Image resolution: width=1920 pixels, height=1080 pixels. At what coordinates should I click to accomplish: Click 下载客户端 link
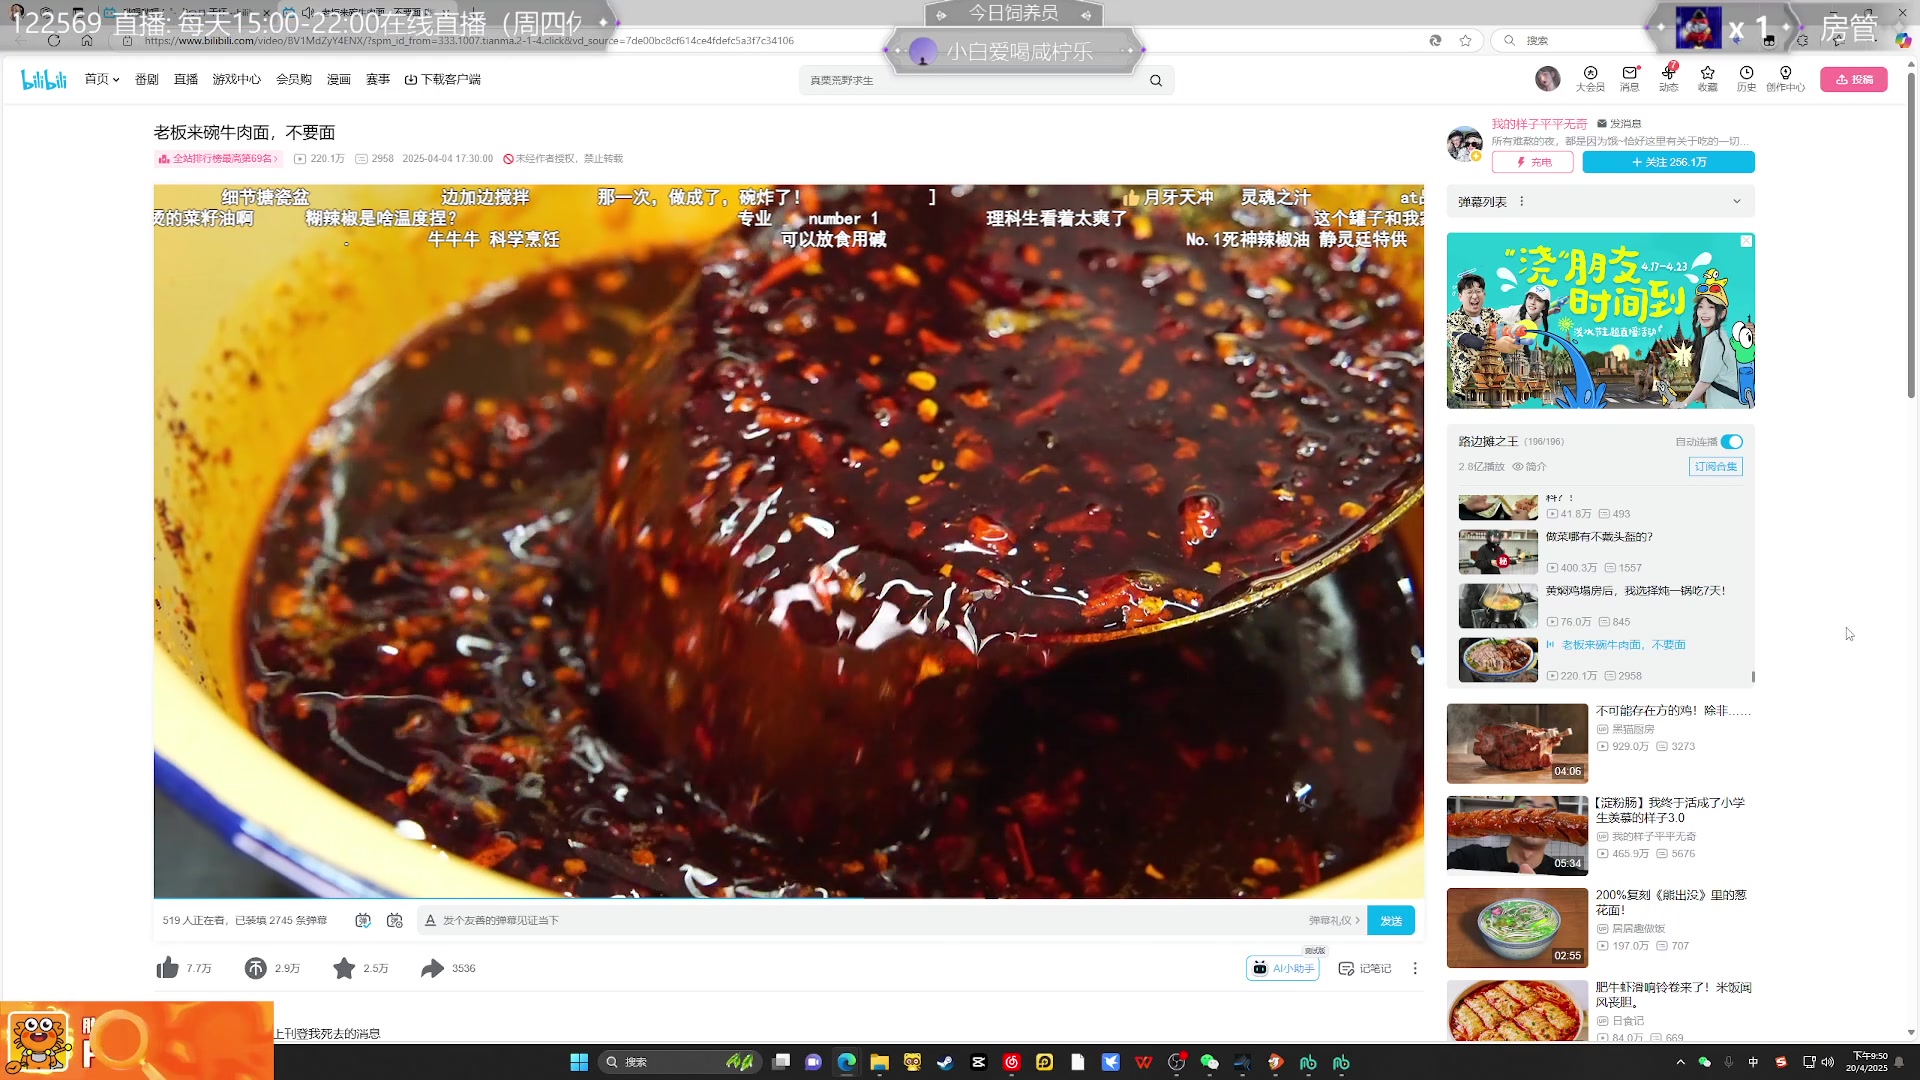443,79
